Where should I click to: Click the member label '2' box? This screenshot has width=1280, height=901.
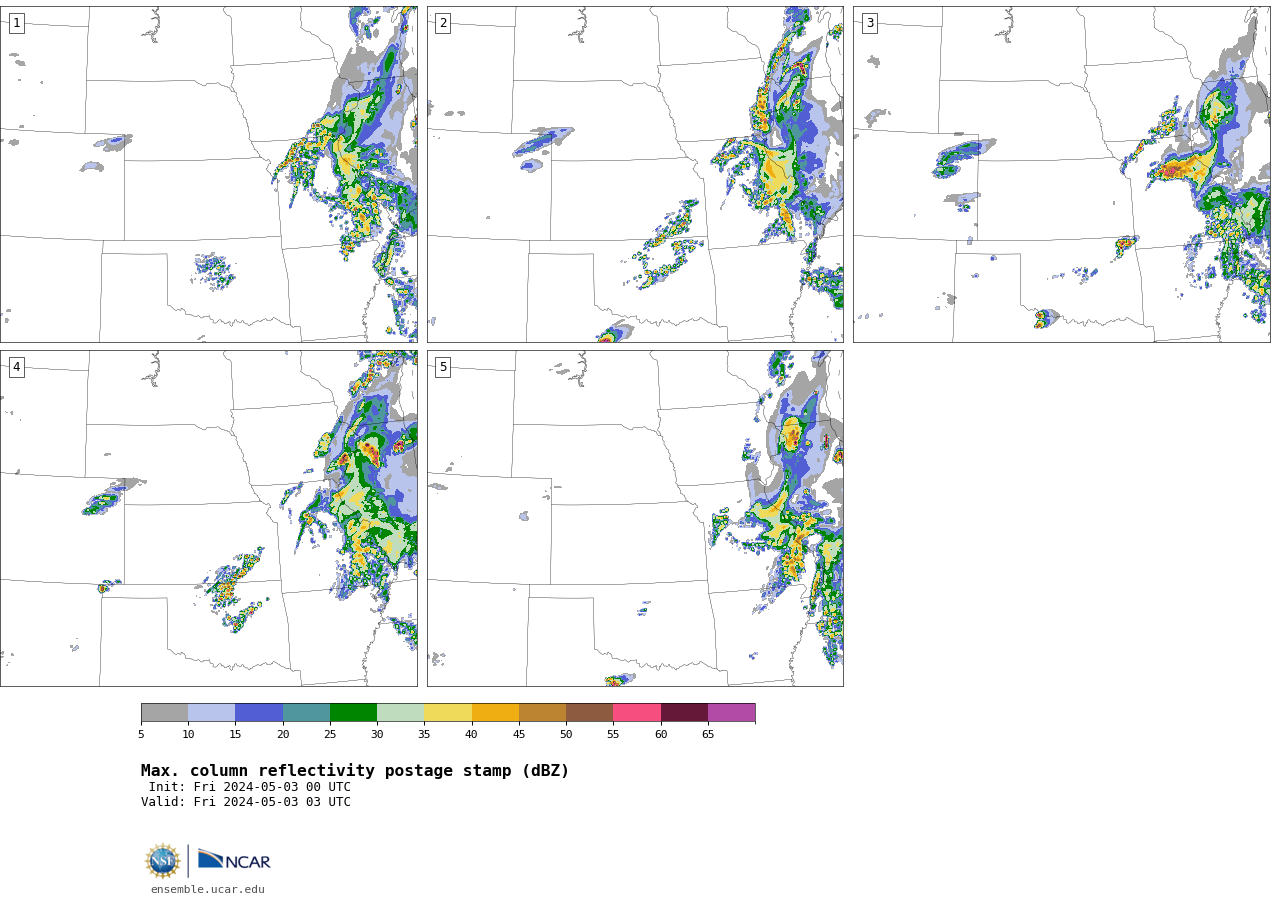coord(443,23)
